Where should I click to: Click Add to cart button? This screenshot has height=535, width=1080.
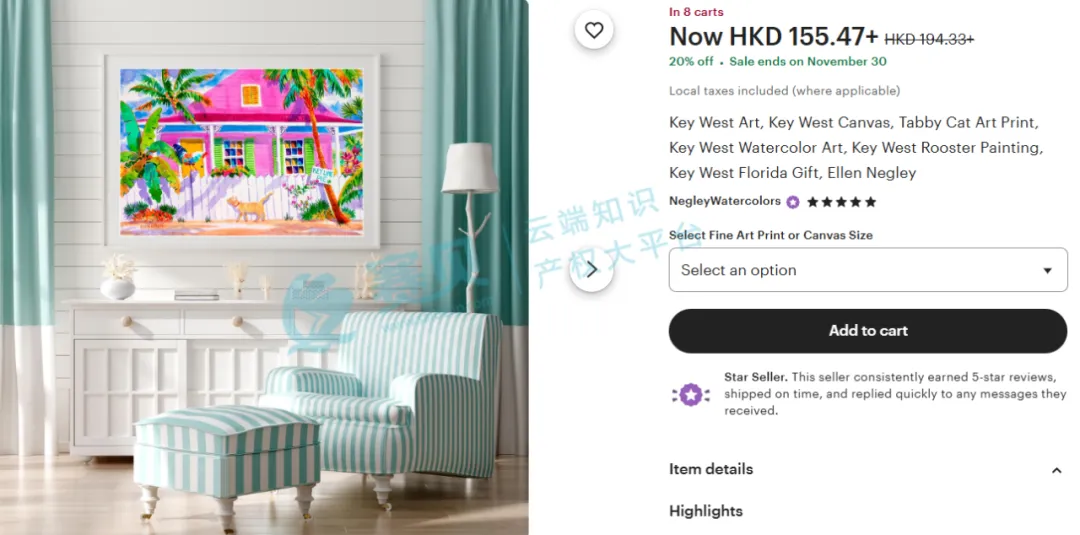pyautogui.click(x=868, y=331)
